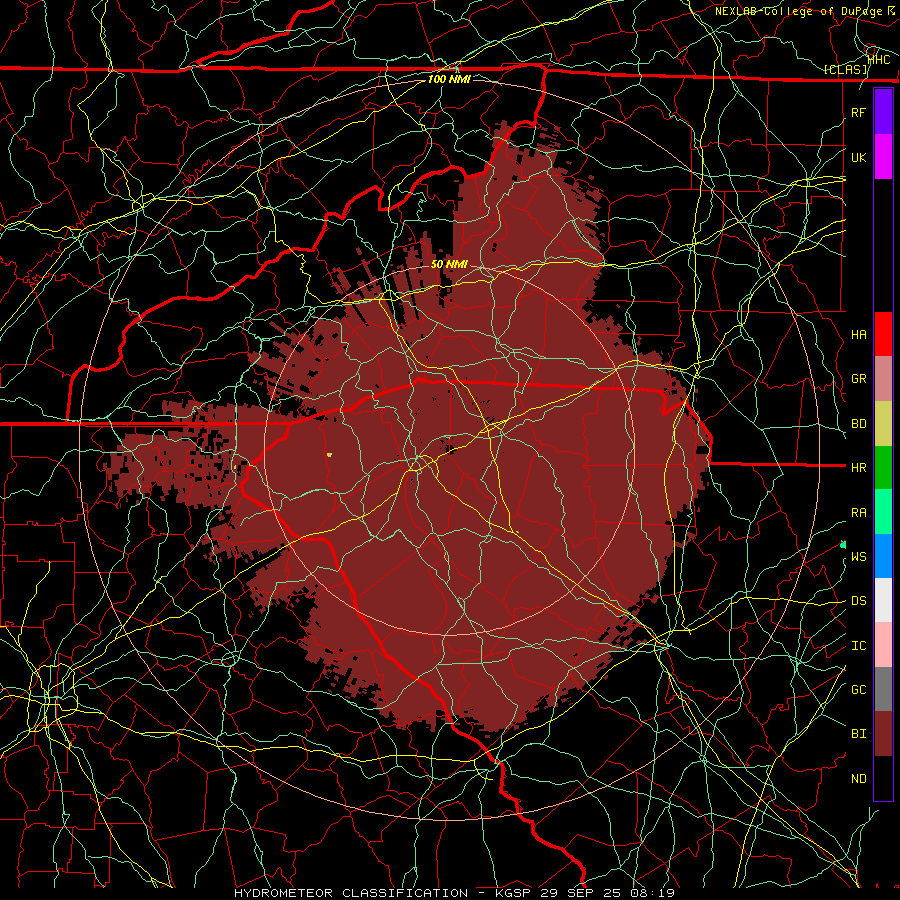This screenshot has height=900, width=900.
Task: Click the black ND legend color swatch
Action: (x=883, y=778)
